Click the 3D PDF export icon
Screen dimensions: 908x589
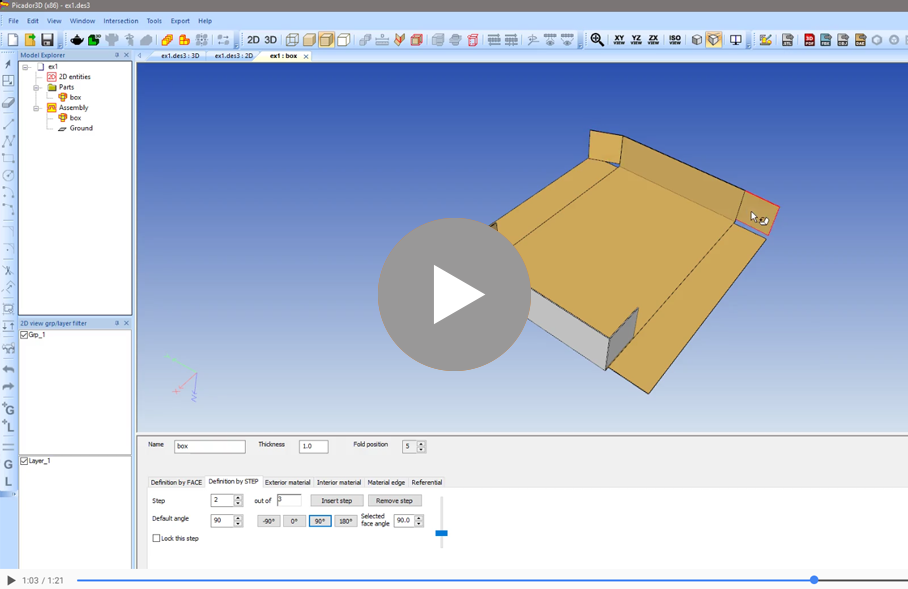(x=810, y=39)
